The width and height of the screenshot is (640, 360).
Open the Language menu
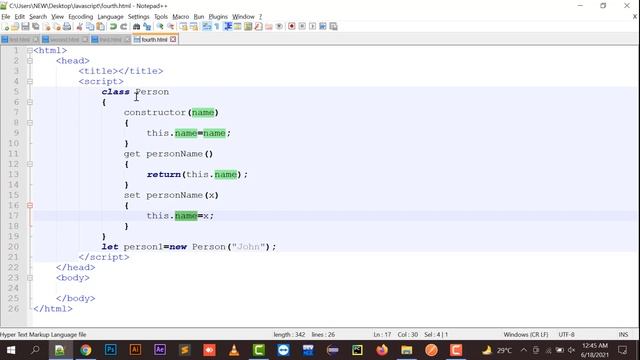(x=110, y=17)
